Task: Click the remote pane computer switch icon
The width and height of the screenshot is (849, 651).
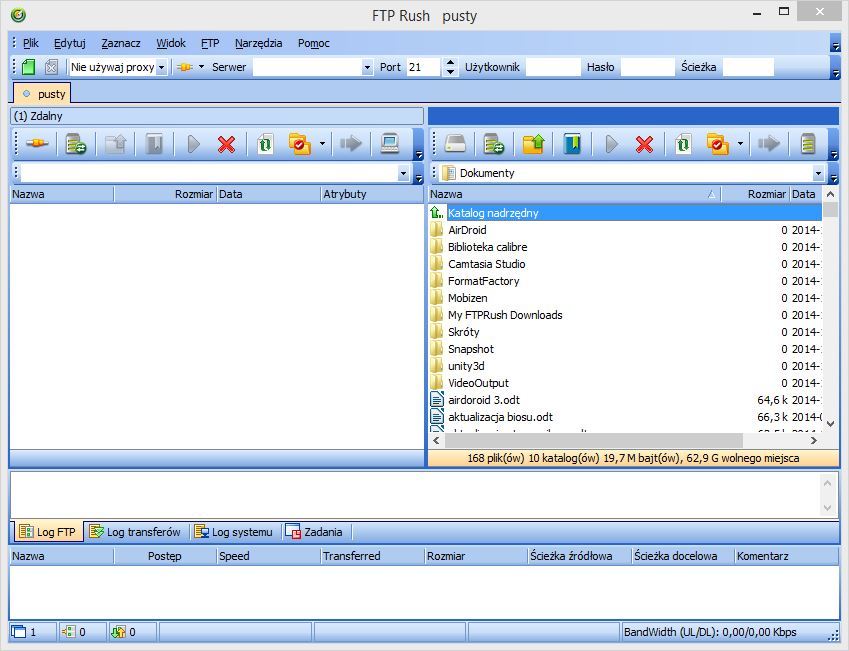Action: coord(389,144)
